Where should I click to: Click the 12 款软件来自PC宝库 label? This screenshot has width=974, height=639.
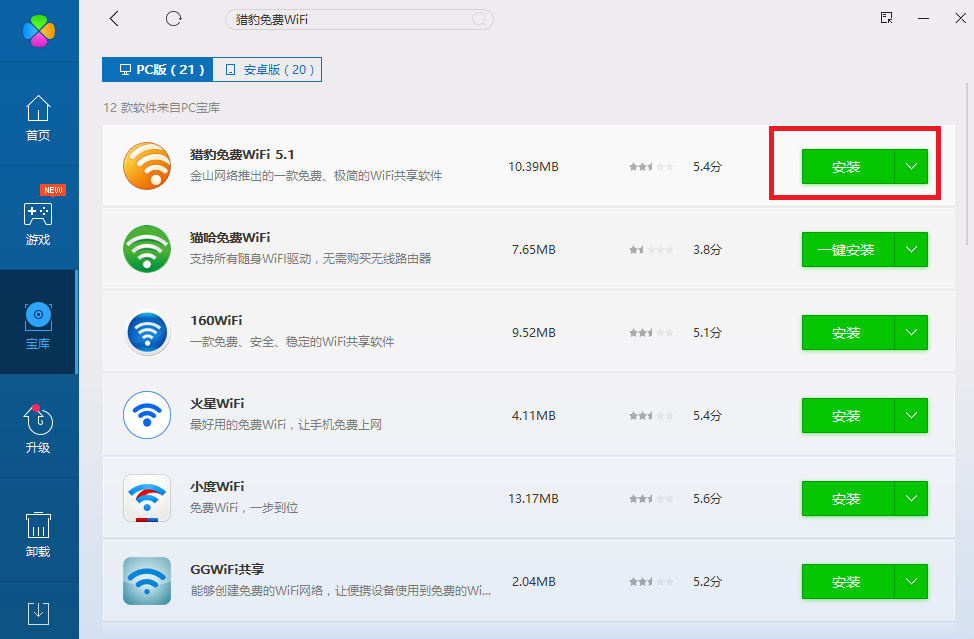[x=162, y=107]
